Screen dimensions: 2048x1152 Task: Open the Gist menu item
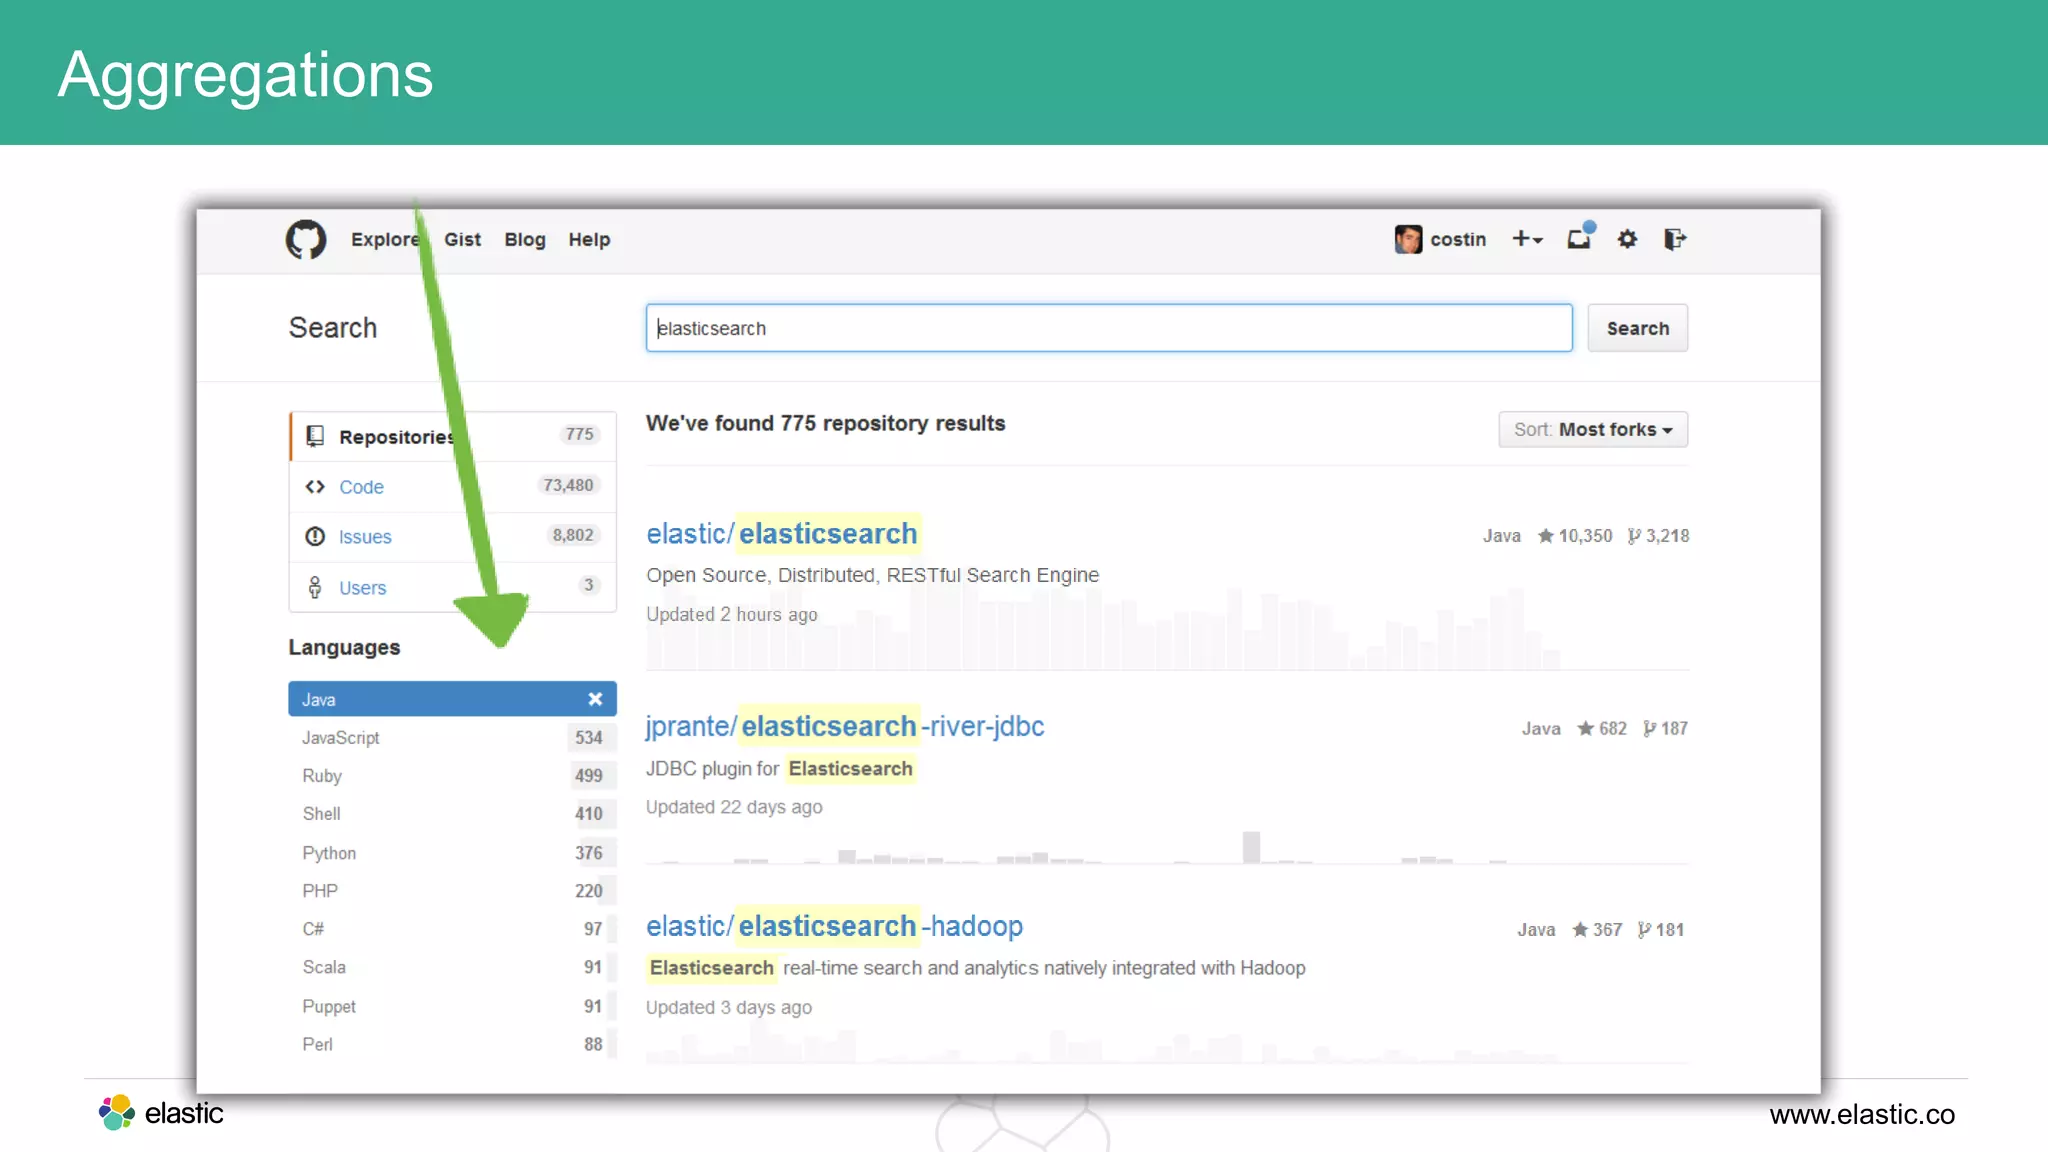[462, 240]
